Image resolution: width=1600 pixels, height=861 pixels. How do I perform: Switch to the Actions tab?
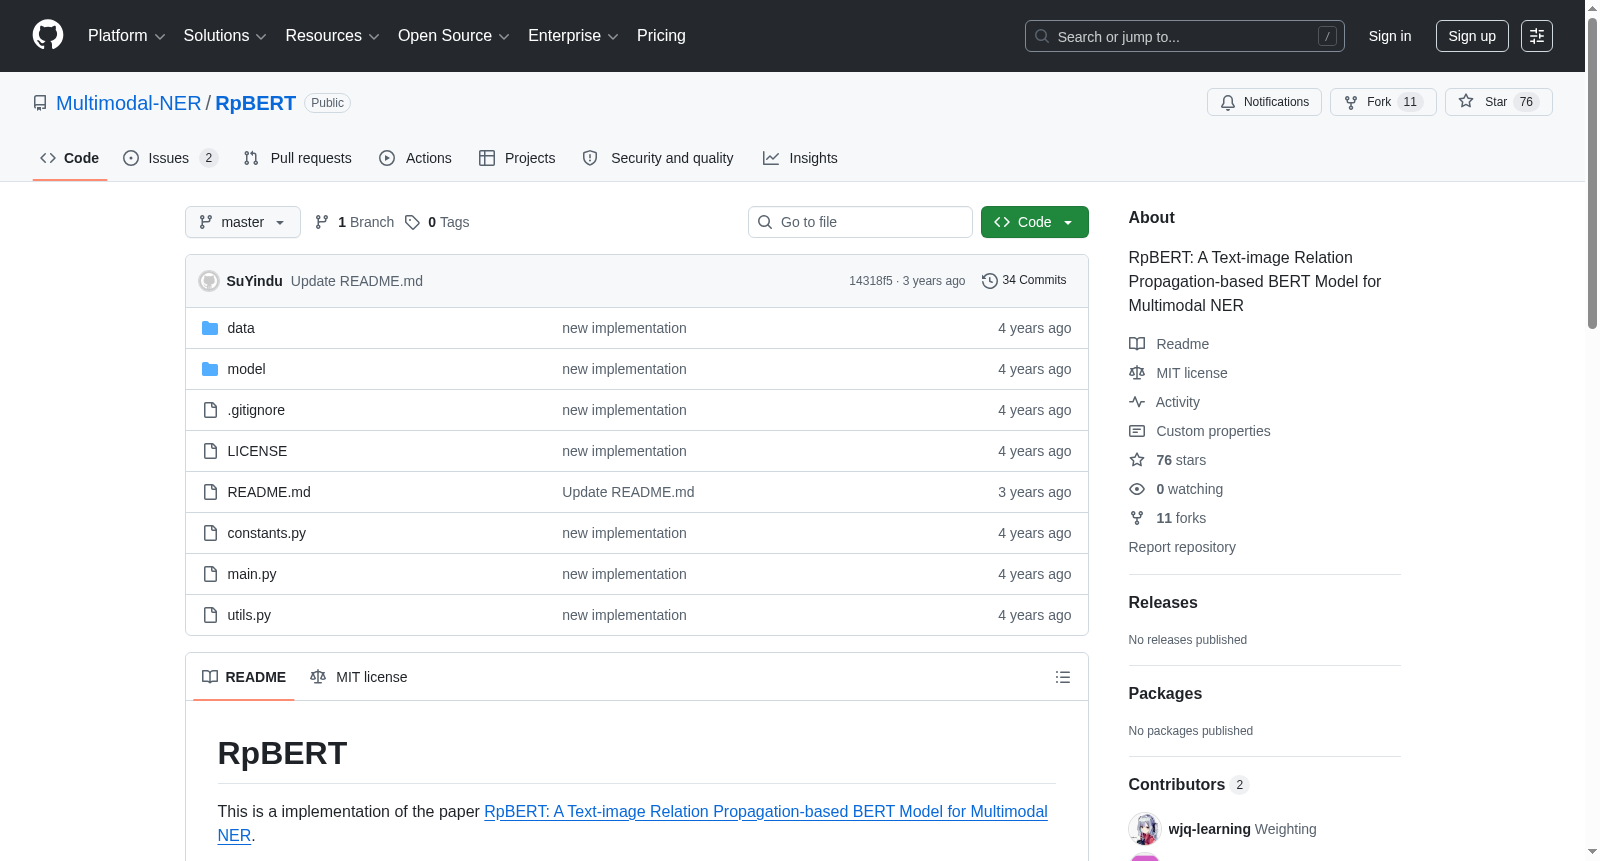416,158
